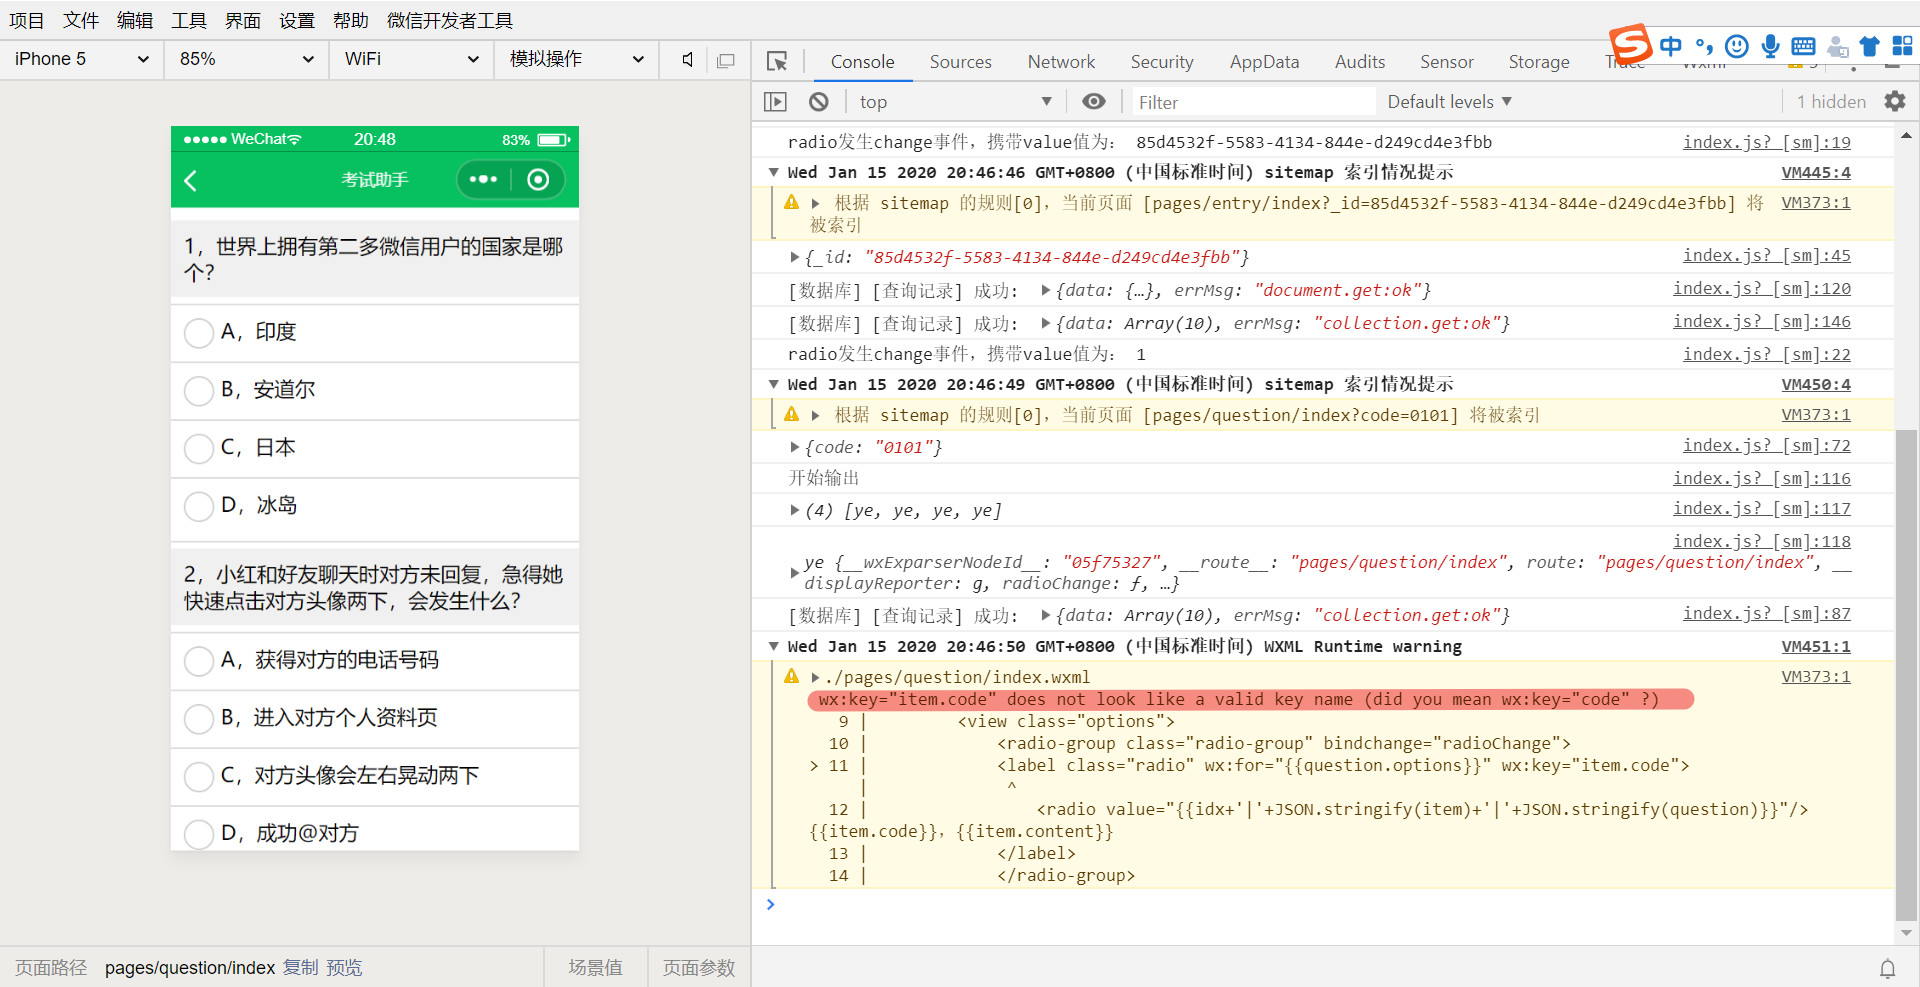The height and width of the screenshot is (987, 1920).
Task: Select option B, 安道尔 radio
Action: pyautogui.click(x=199, y=391)
